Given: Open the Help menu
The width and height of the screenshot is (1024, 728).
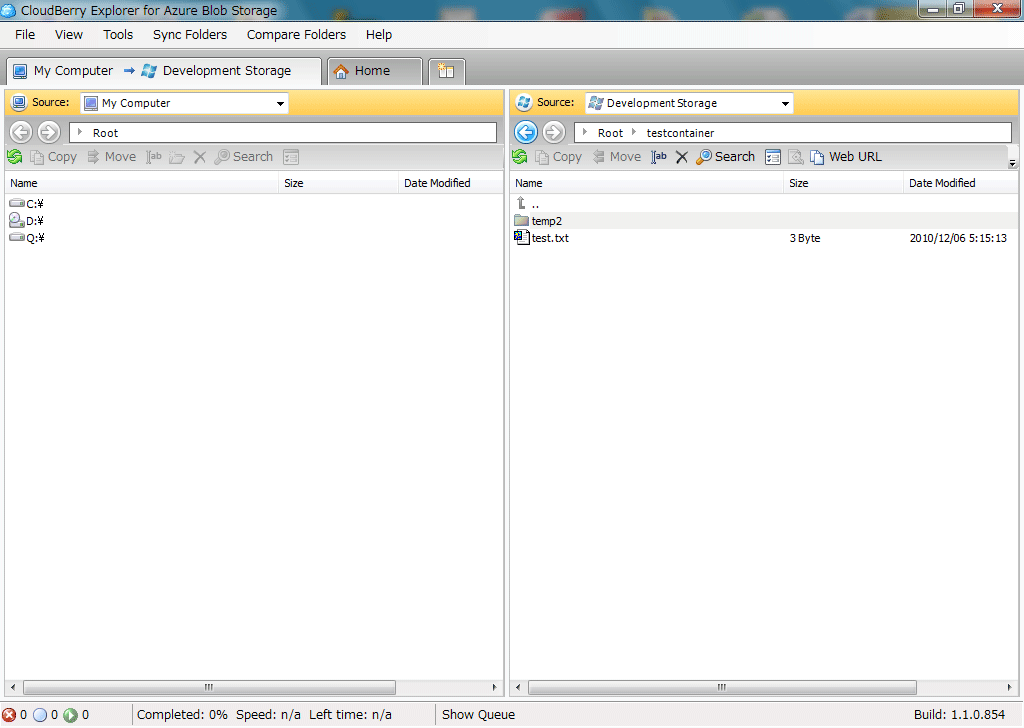Looking at the screenshot, I should click(x=379, y=35).
